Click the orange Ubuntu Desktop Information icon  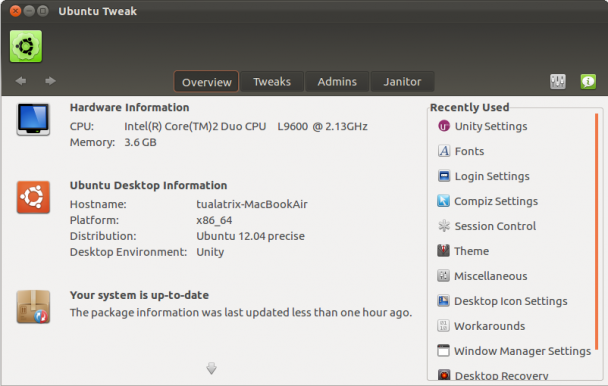tap(33, 197)
